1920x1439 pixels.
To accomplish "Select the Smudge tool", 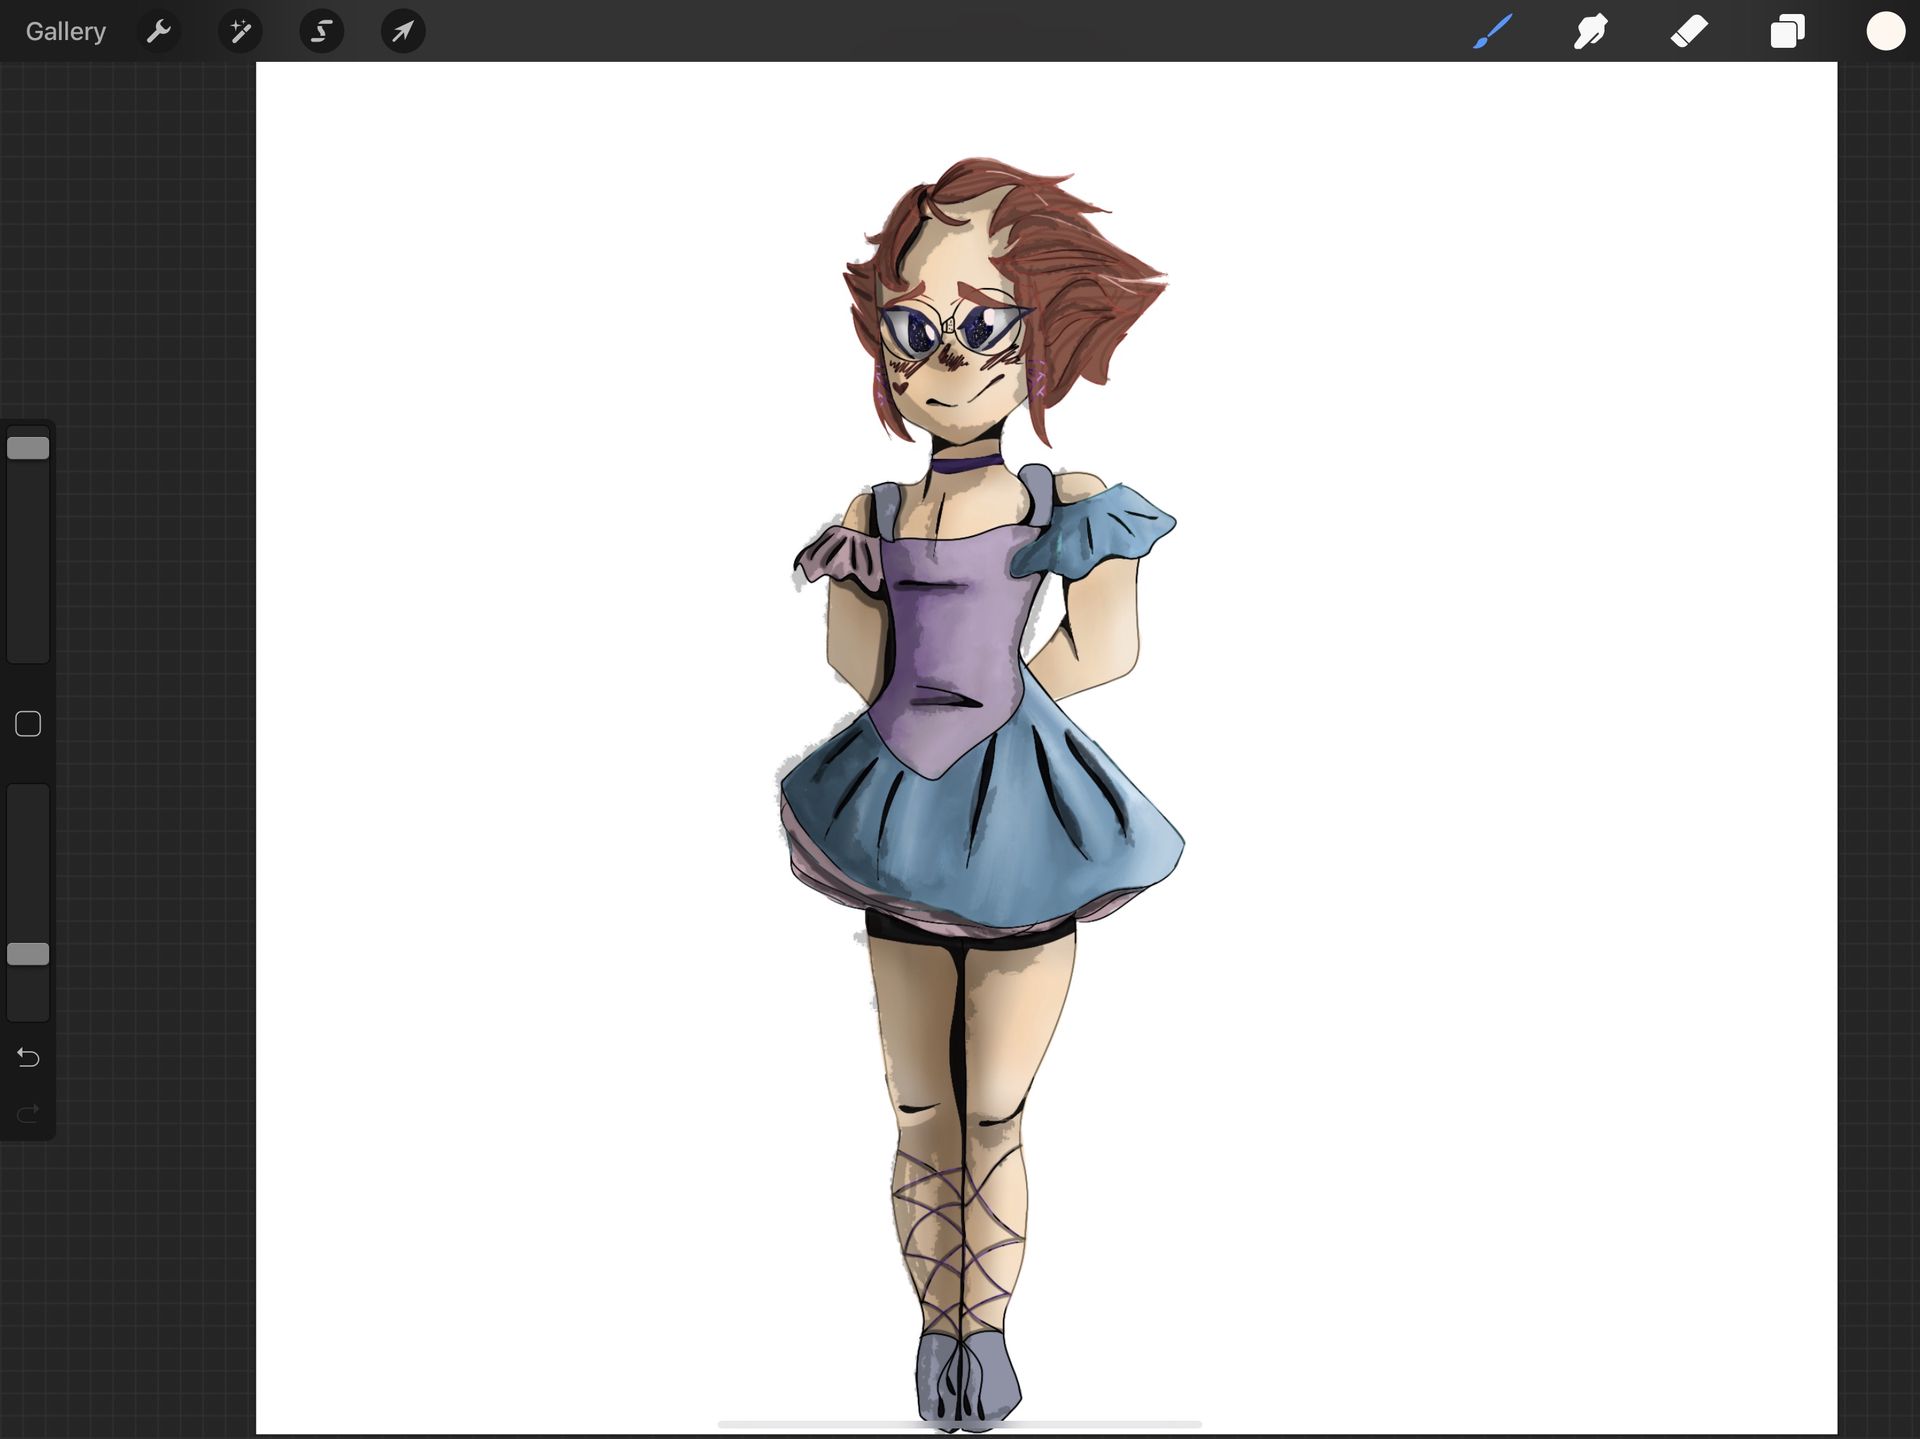I will pyautogui.click(x=1590, y=31).
